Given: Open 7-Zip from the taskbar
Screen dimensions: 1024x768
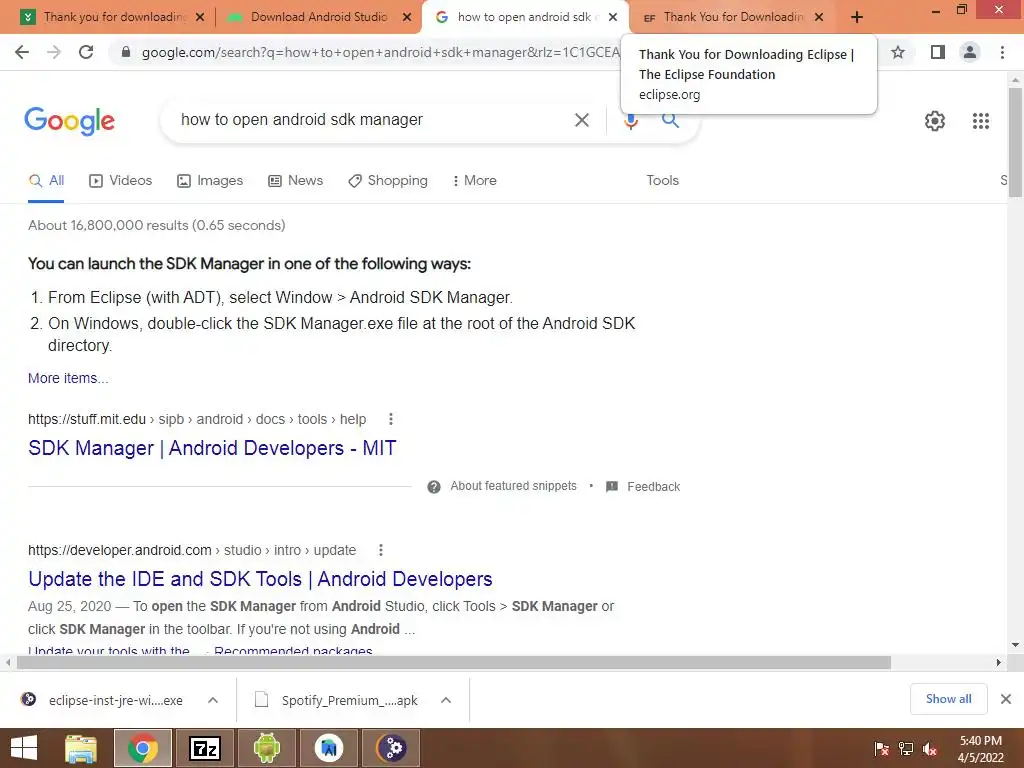Looking at the screenshot, I should pos(204,748).
